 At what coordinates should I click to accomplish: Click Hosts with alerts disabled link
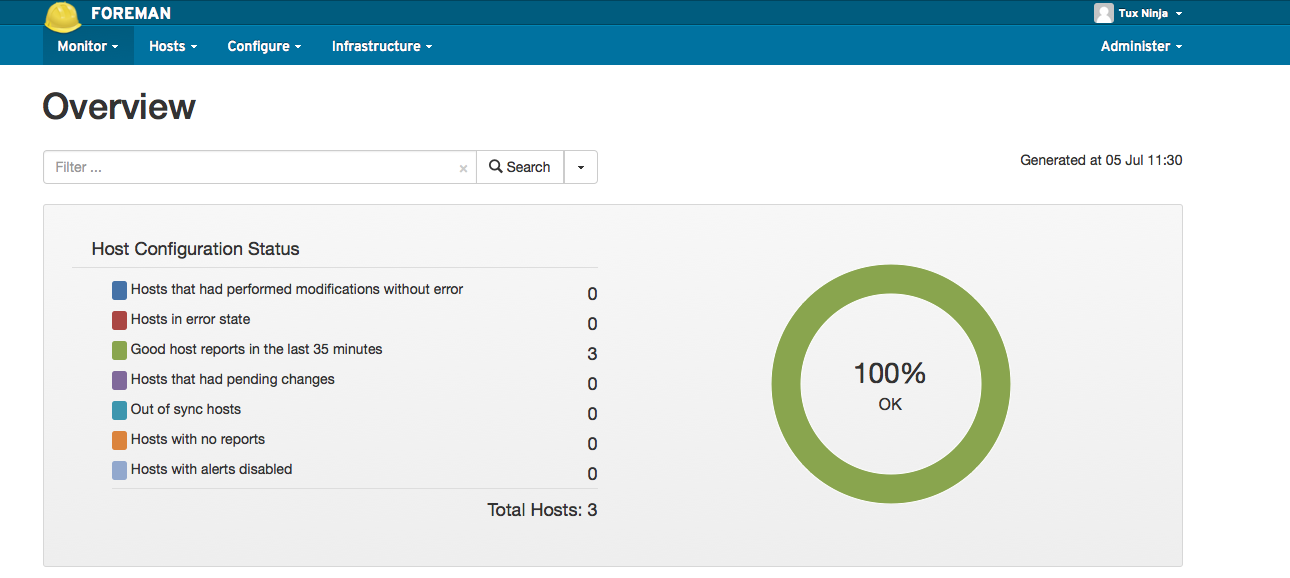click(211, 469)
